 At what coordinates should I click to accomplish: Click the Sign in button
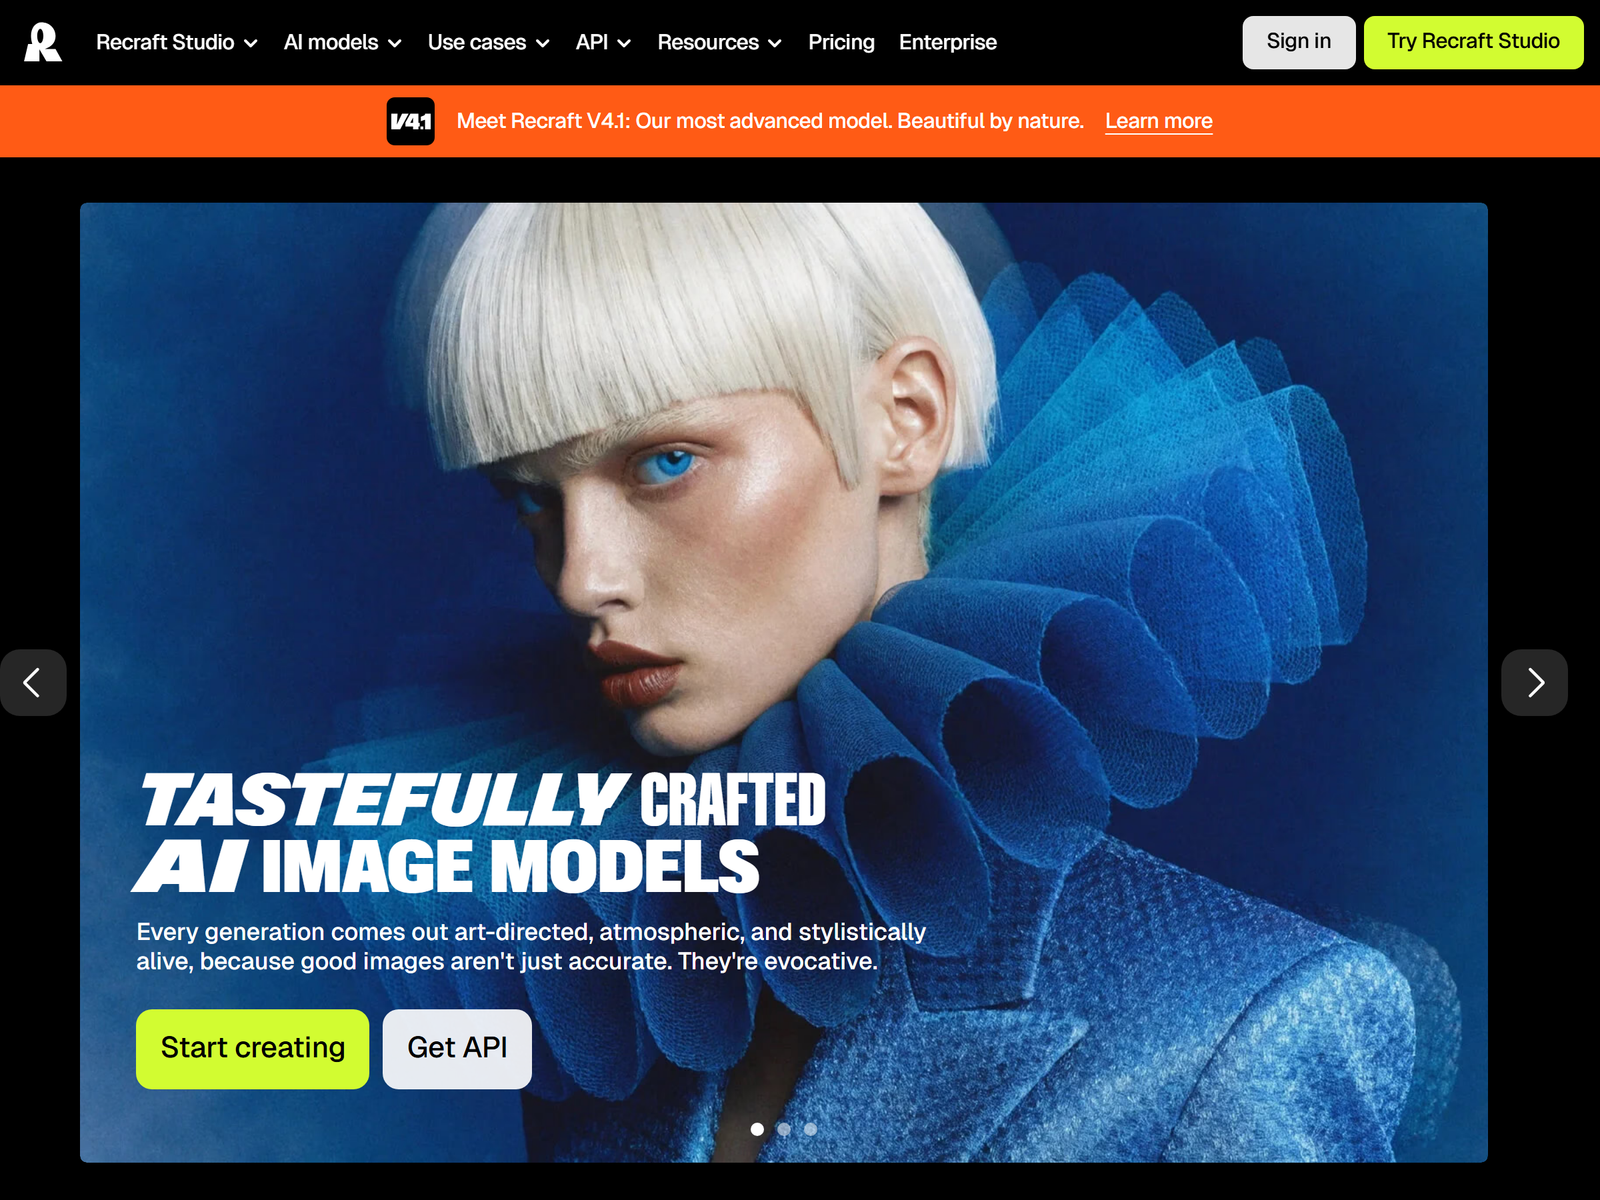pos(1298,42)
